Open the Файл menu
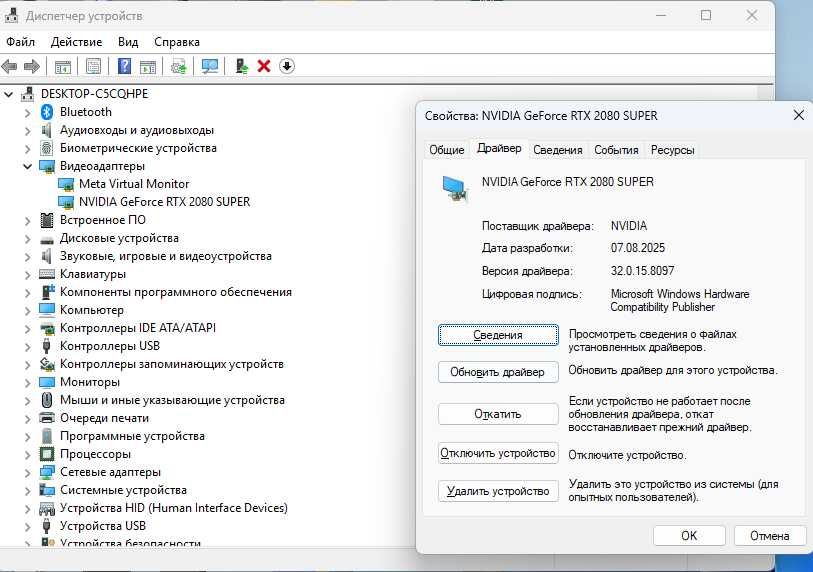813x572 pixels. 21,42
